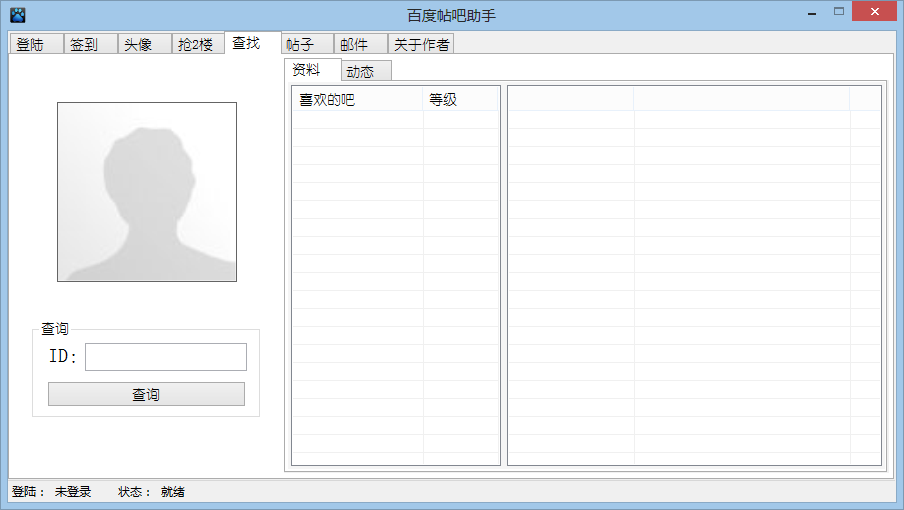
Task: Open the 登陆 tab
Action: point(36,44)
